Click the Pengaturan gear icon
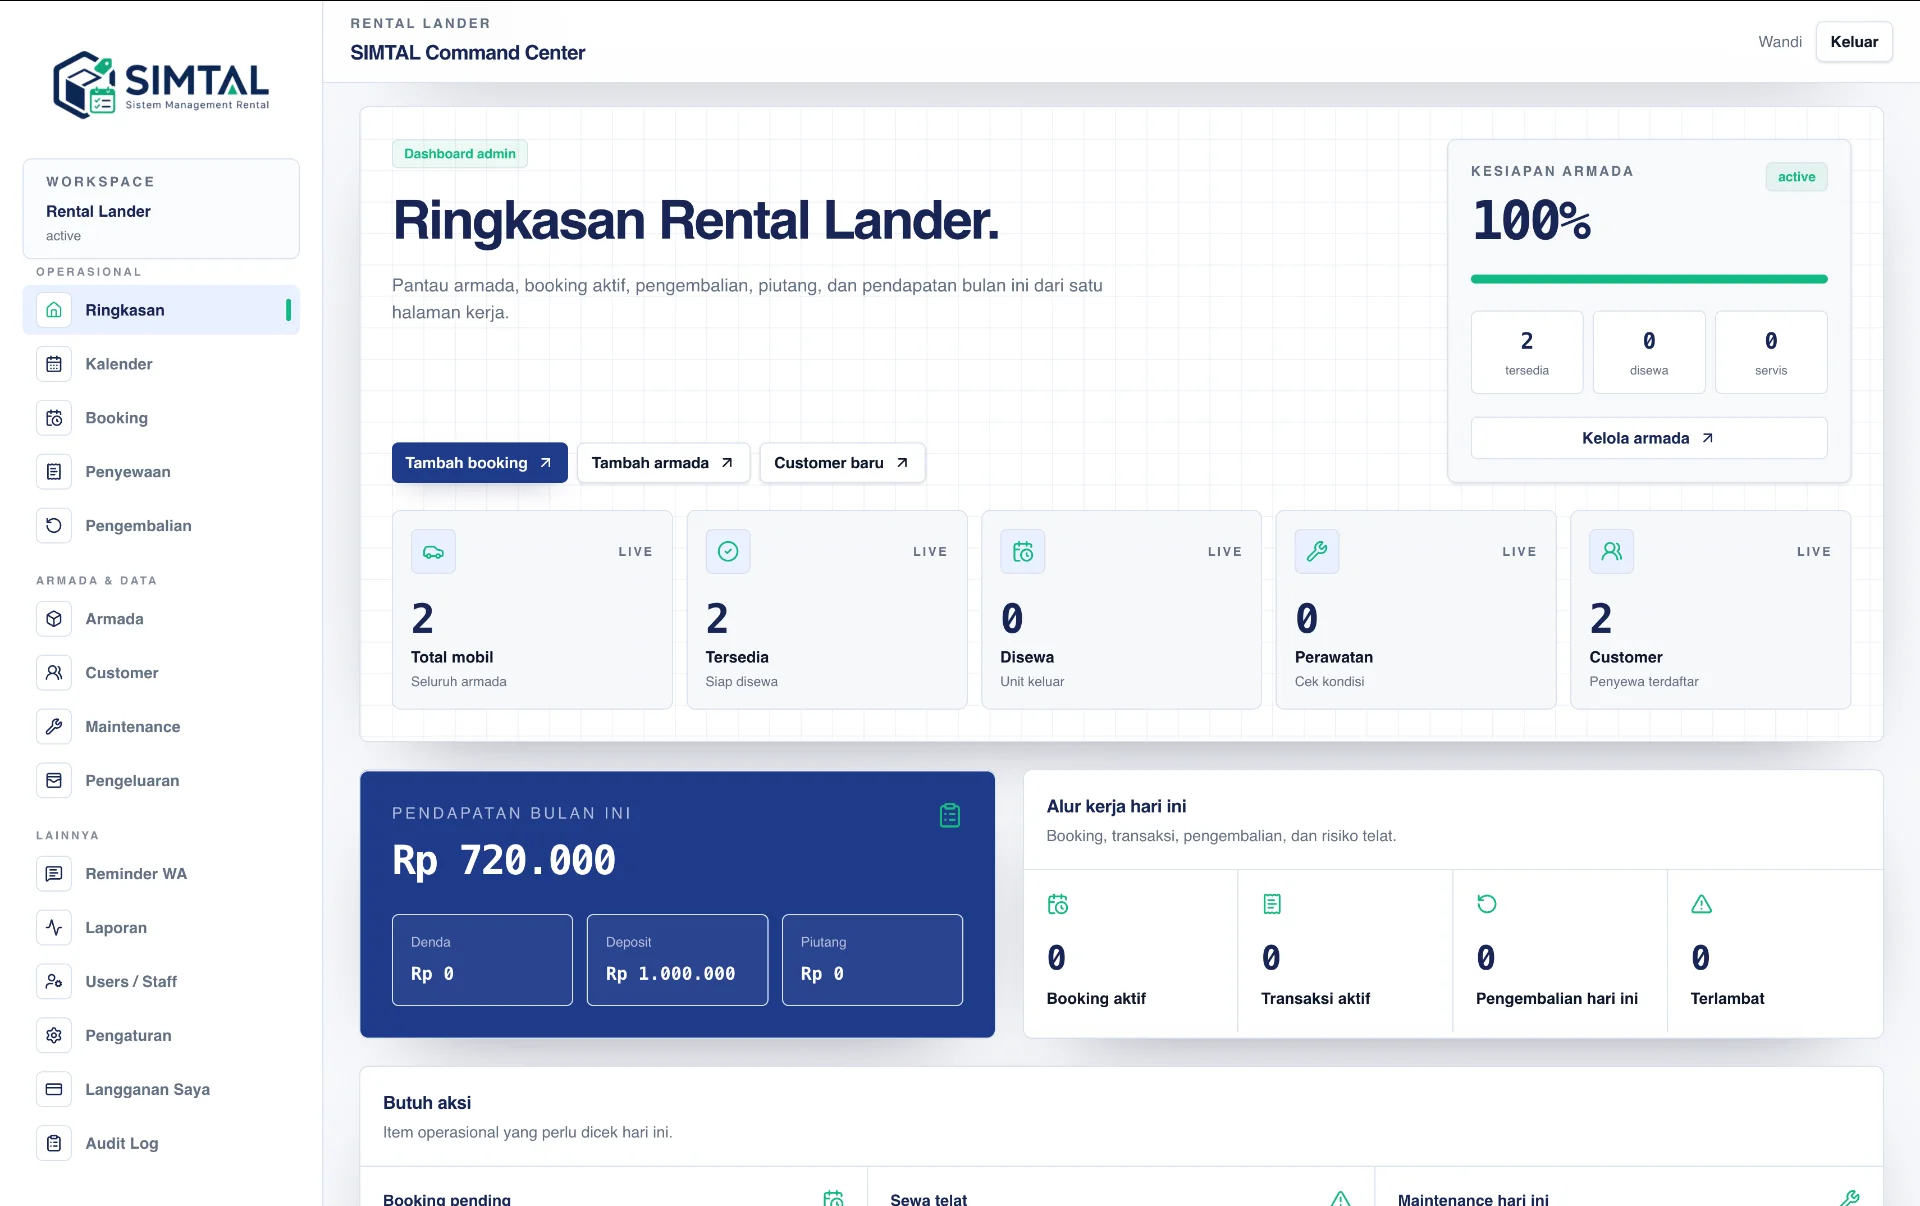Screen dimensions: 1920x1206 coord(54,1036)
